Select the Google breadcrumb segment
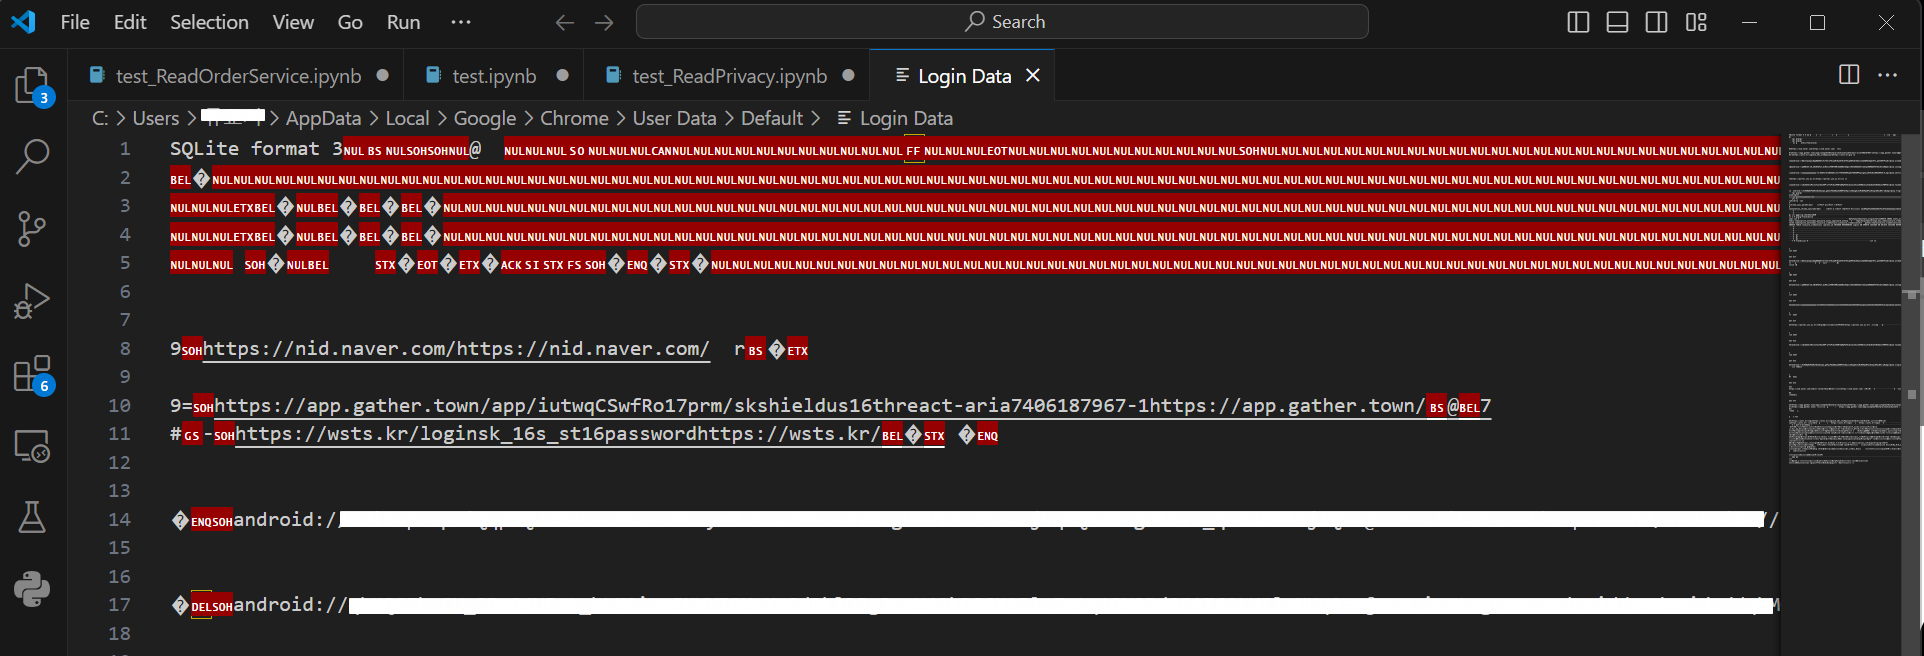 (485, 118)
